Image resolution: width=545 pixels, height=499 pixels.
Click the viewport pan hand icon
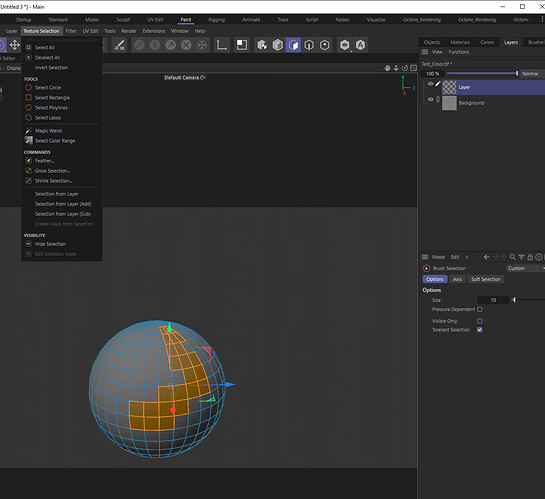tap(387, 68)
